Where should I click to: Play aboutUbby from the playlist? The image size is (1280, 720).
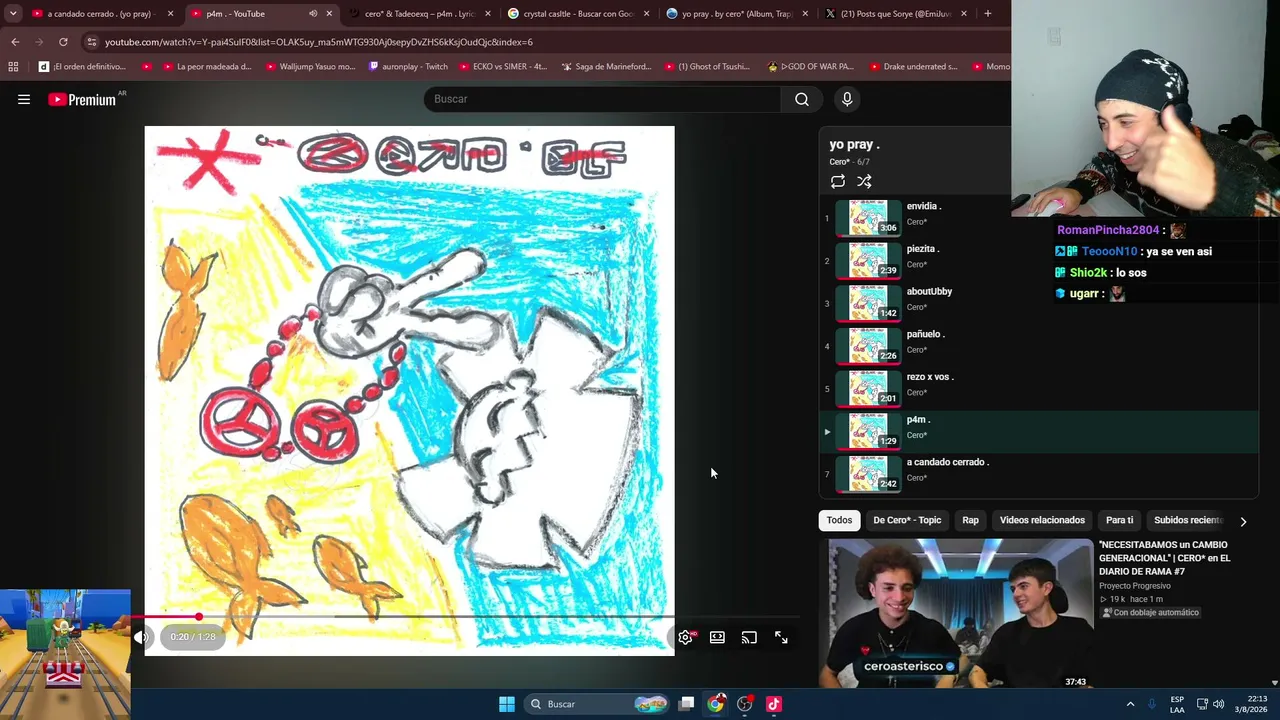point(1038,304)
